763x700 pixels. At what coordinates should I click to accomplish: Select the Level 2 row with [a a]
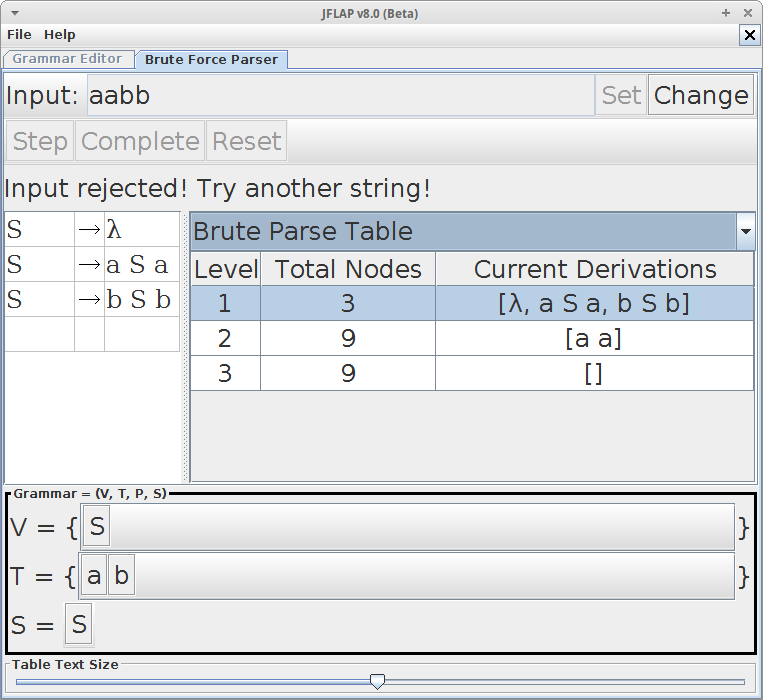point(472,338)
